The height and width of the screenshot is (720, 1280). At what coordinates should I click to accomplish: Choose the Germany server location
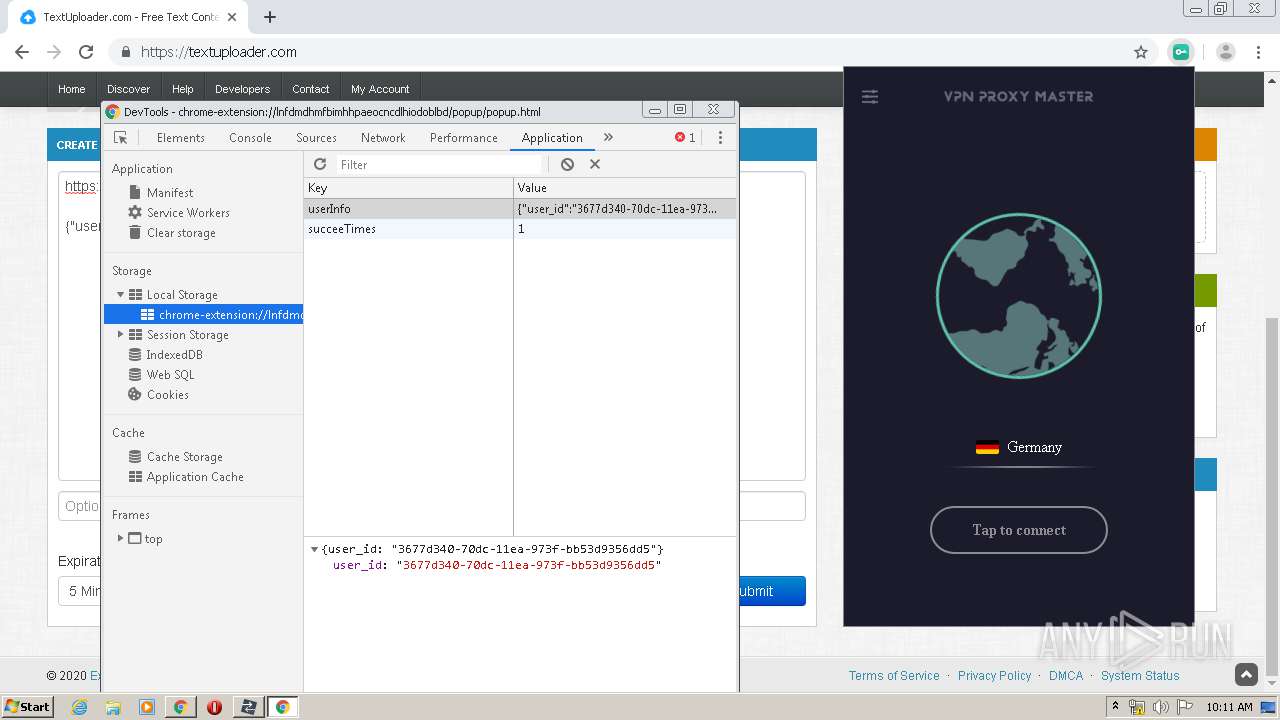tap(1018, 447)
